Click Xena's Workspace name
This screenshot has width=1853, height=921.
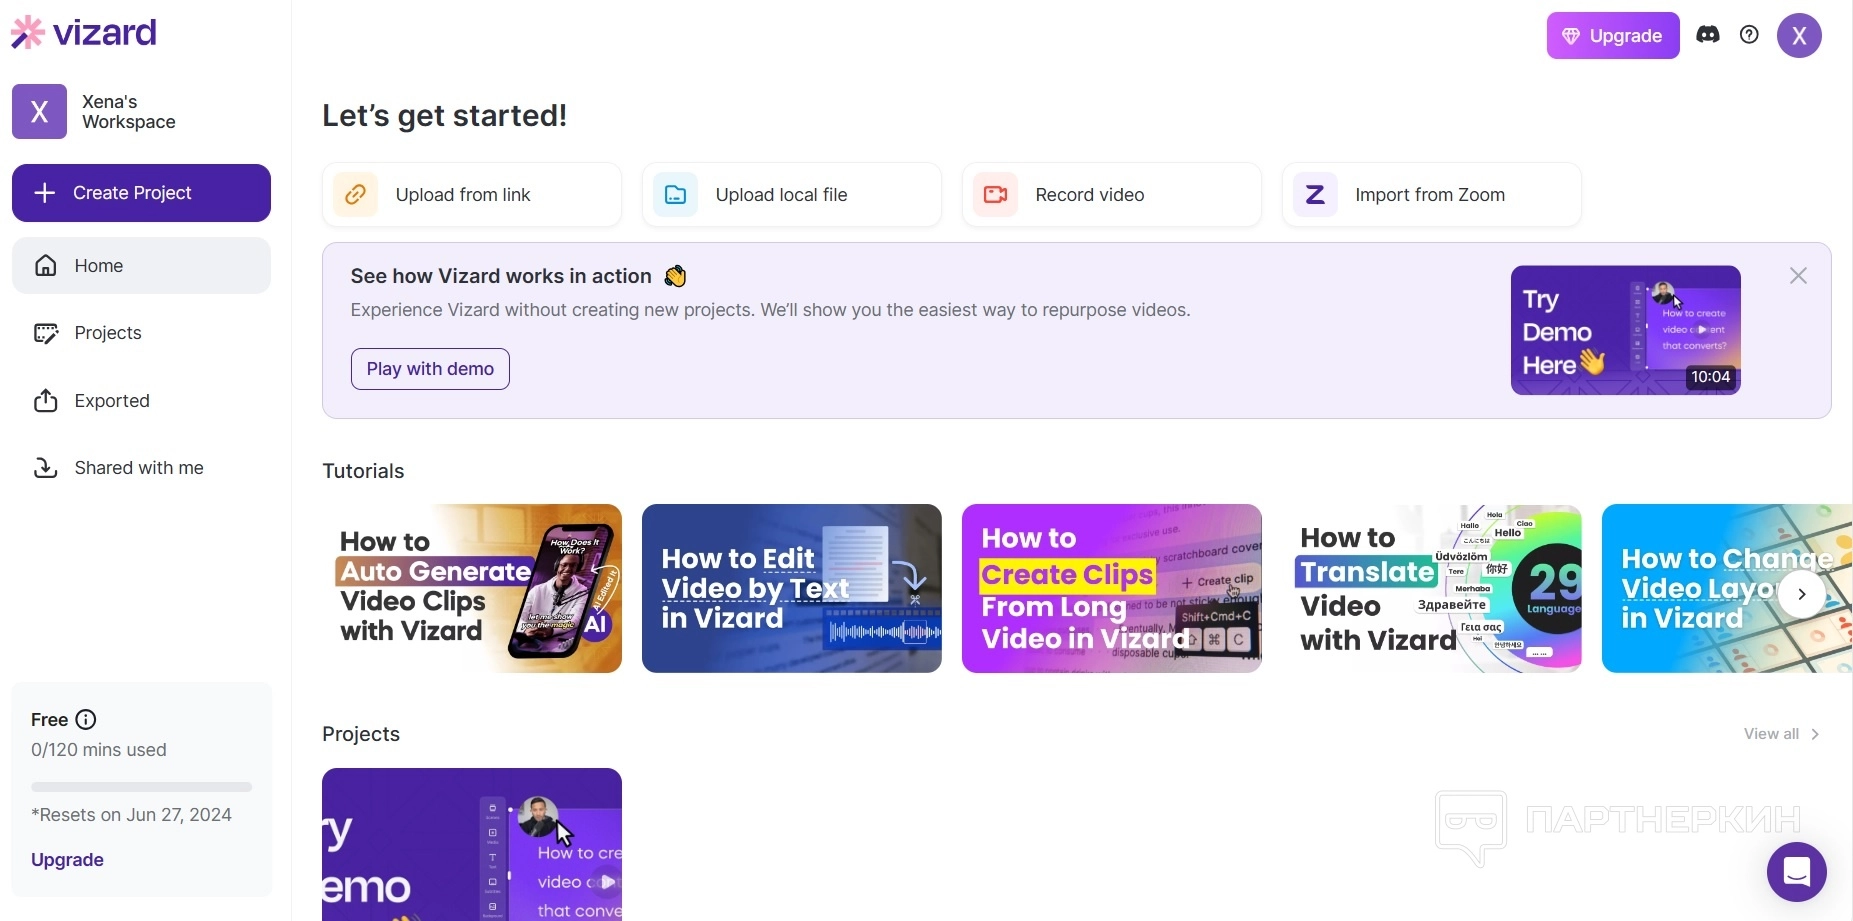coord(129,112)
